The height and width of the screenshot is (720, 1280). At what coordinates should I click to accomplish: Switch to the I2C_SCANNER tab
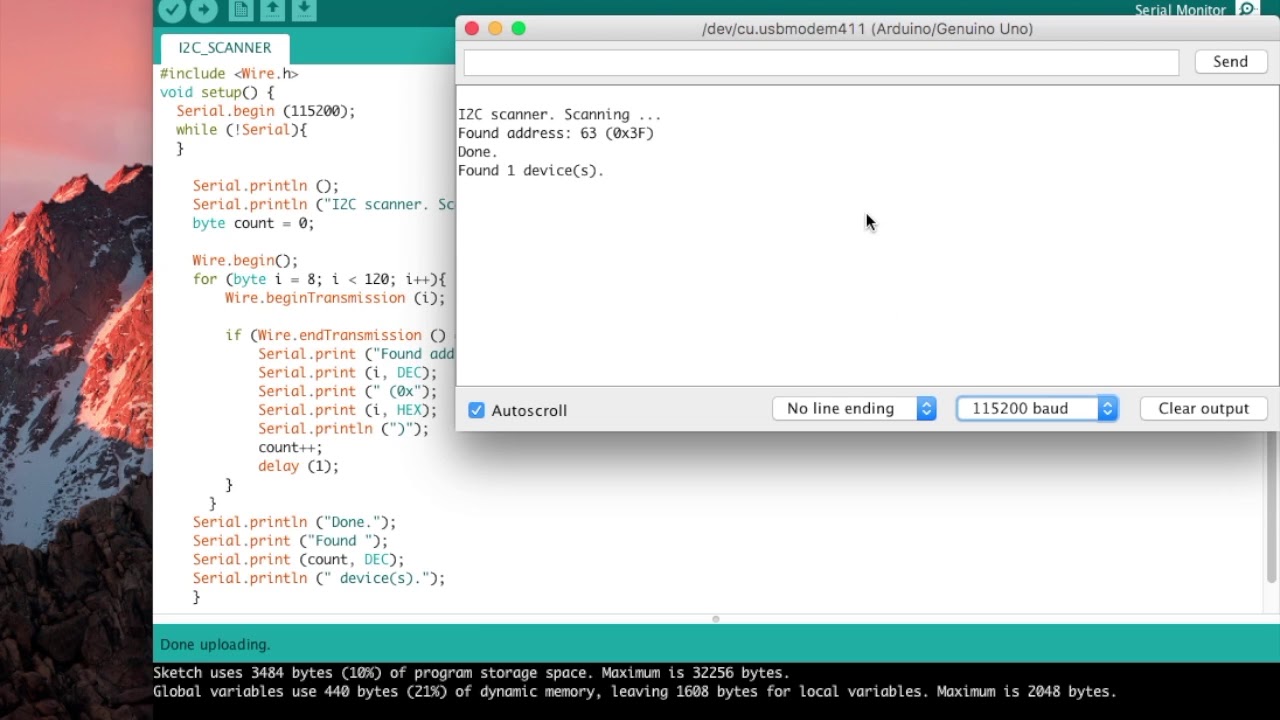click(x=225, y=48)
